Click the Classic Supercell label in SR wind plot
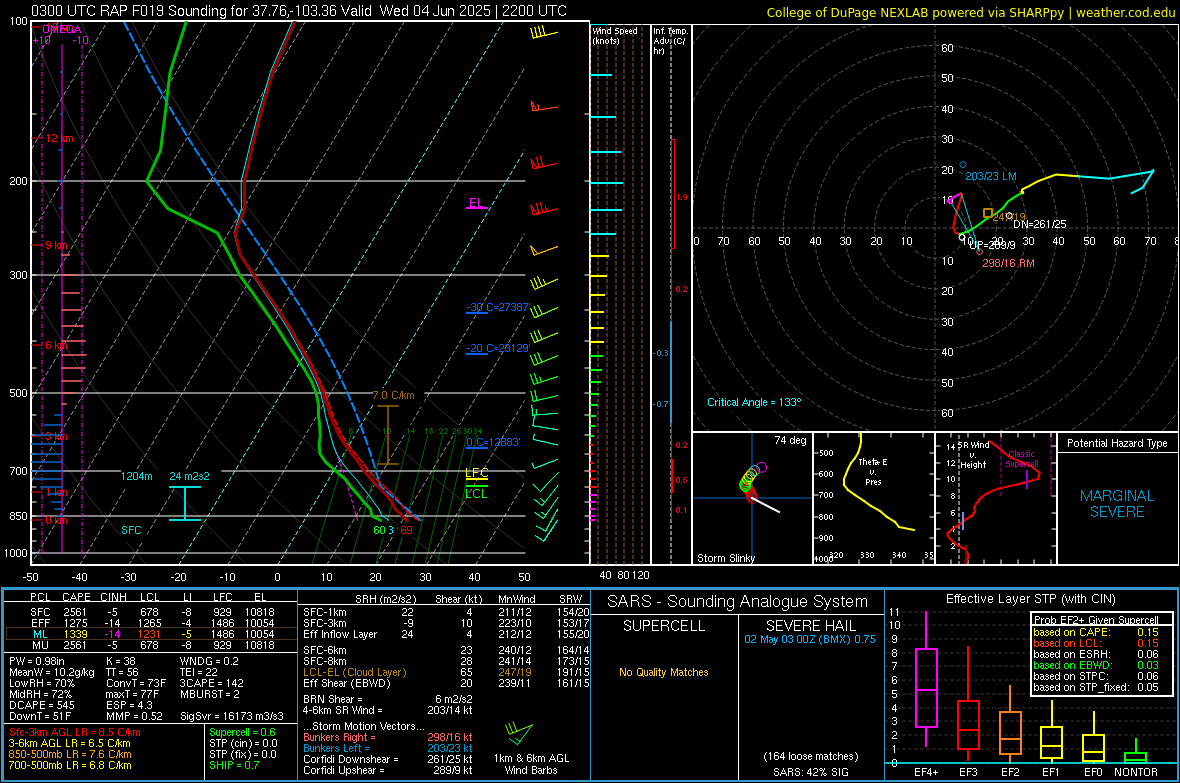This screenshot has height=783, width=1180. coord(1022,459)
